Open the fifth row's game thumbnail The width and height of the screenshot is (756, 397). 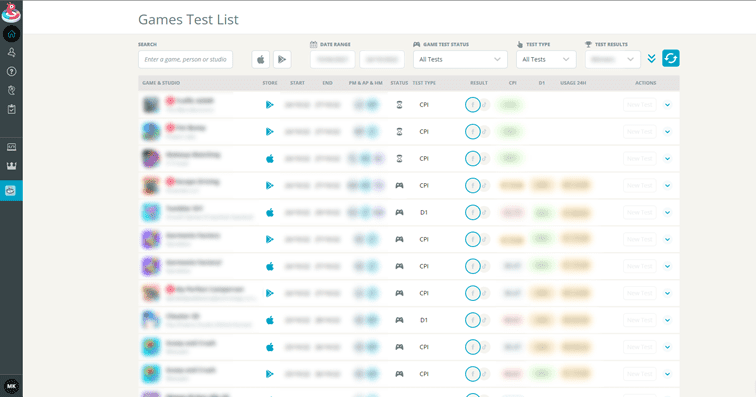point(151,212)
